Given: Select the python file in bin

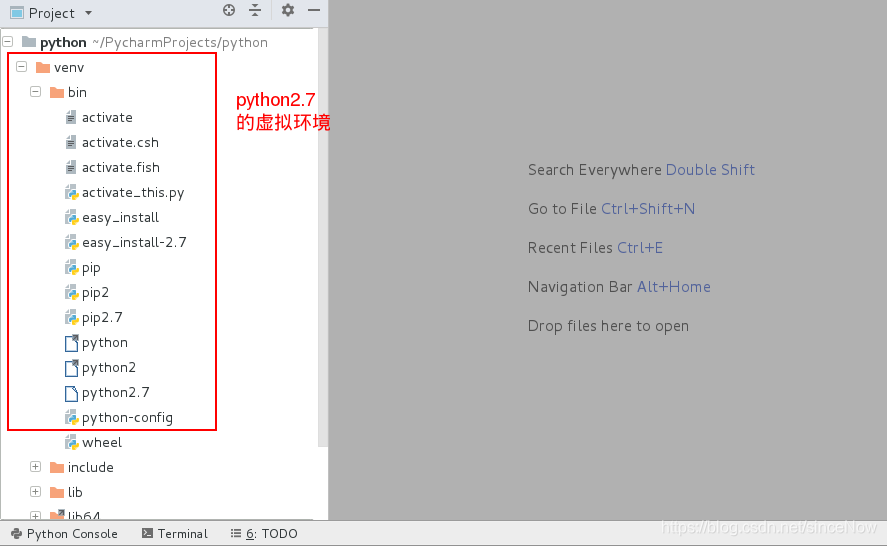Looking at the screenshot, I should 105,343.
